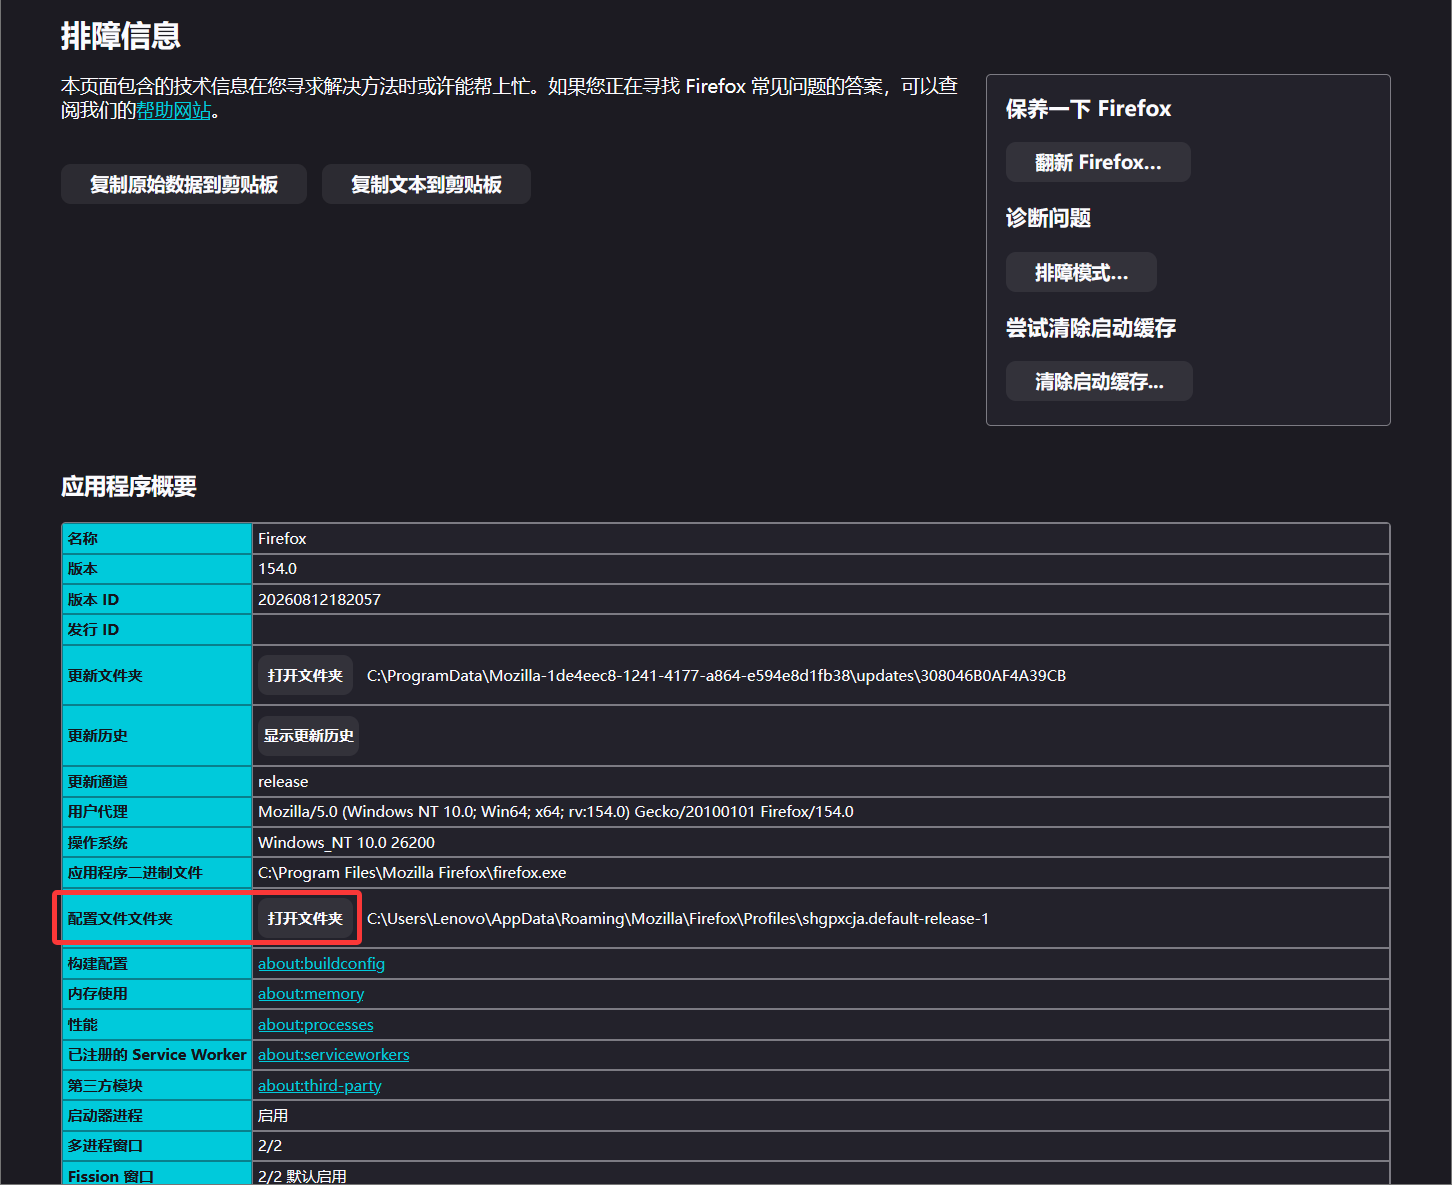Open 排障模式... troubleshoot mode button
The image size is (1452, 1185).
(1081, 272)
